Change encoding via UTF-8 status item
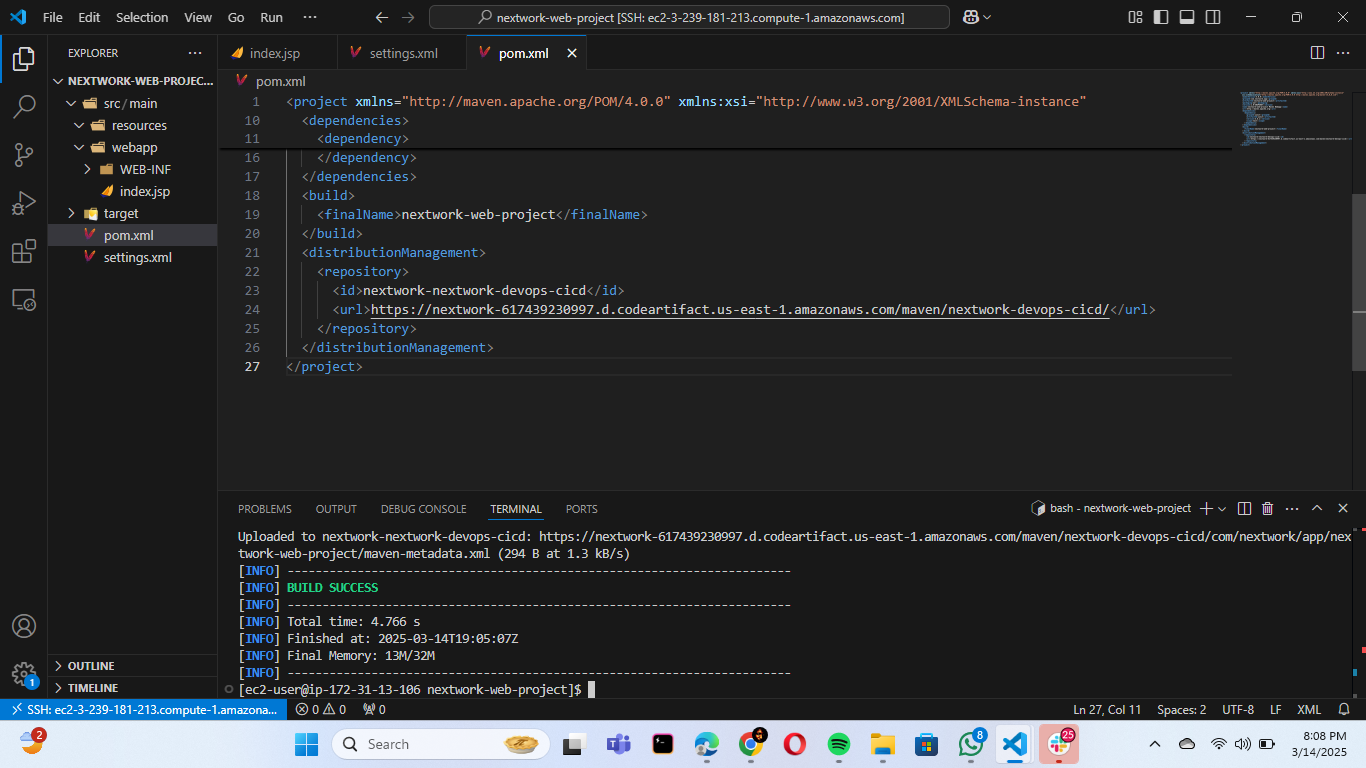The height and width of the screenshot is (768, 1366). [1237, 709]
